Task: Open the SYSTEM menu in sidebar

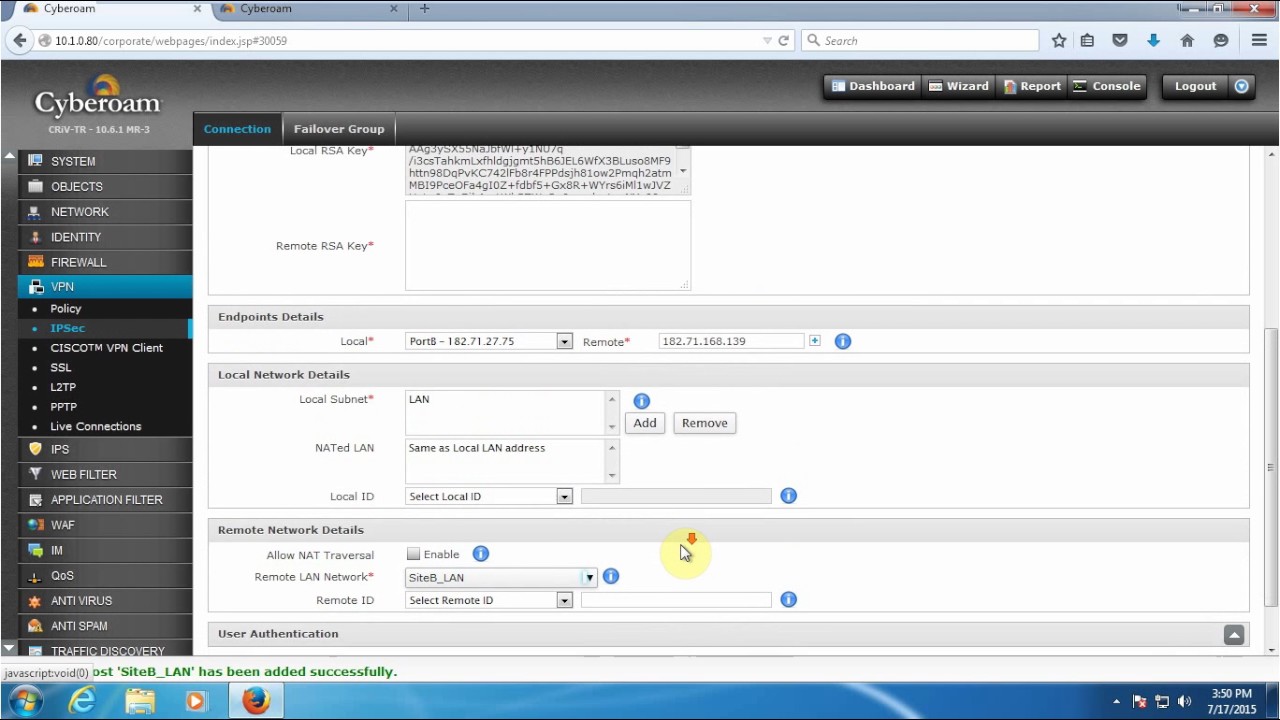Action: [x=105, y=161]
